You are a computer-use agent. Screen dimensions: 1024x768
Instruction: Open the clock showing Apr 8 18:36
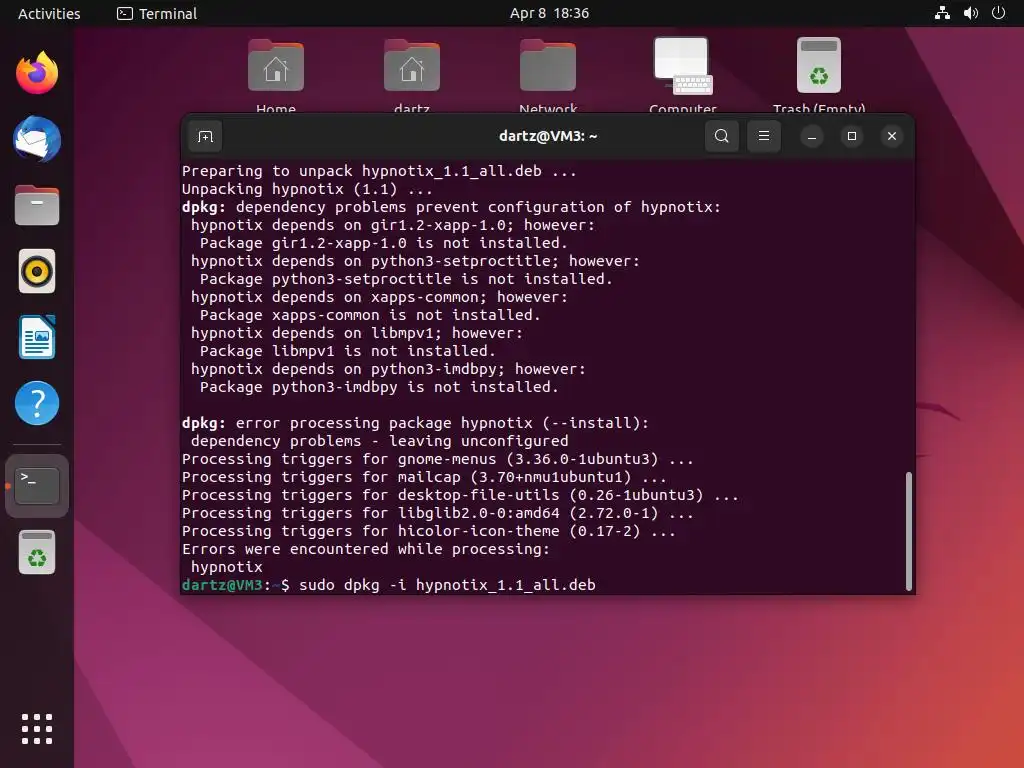click(549, 13)
